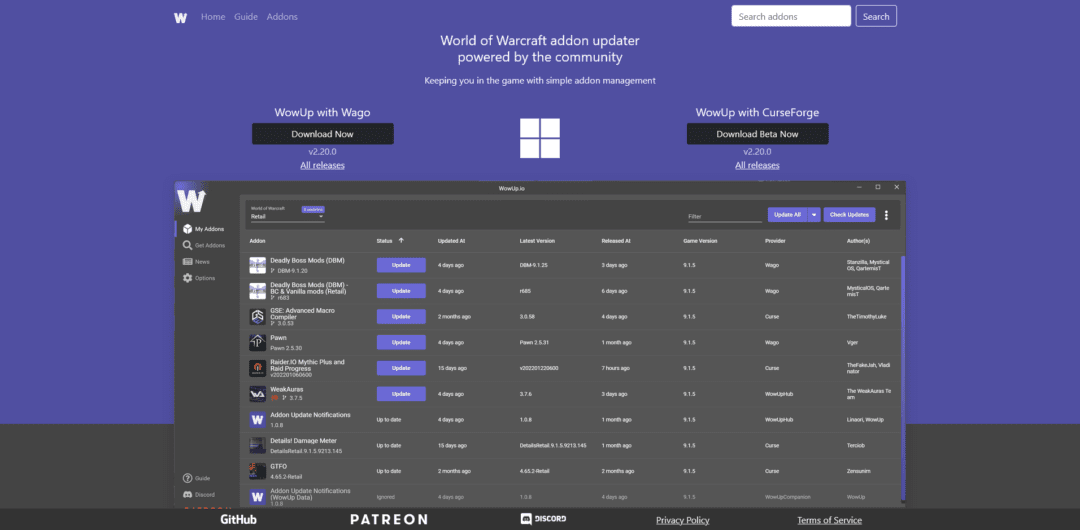The image size is (1080, 530).
Task: Click Download Beta Now for CurseForge
Action: coord(757,134)
